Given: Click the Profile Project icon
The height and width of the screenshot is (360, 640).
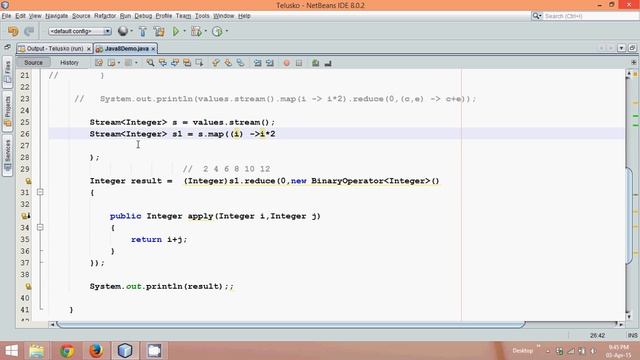Looking at the screenshot, I should tap(217, 31).
